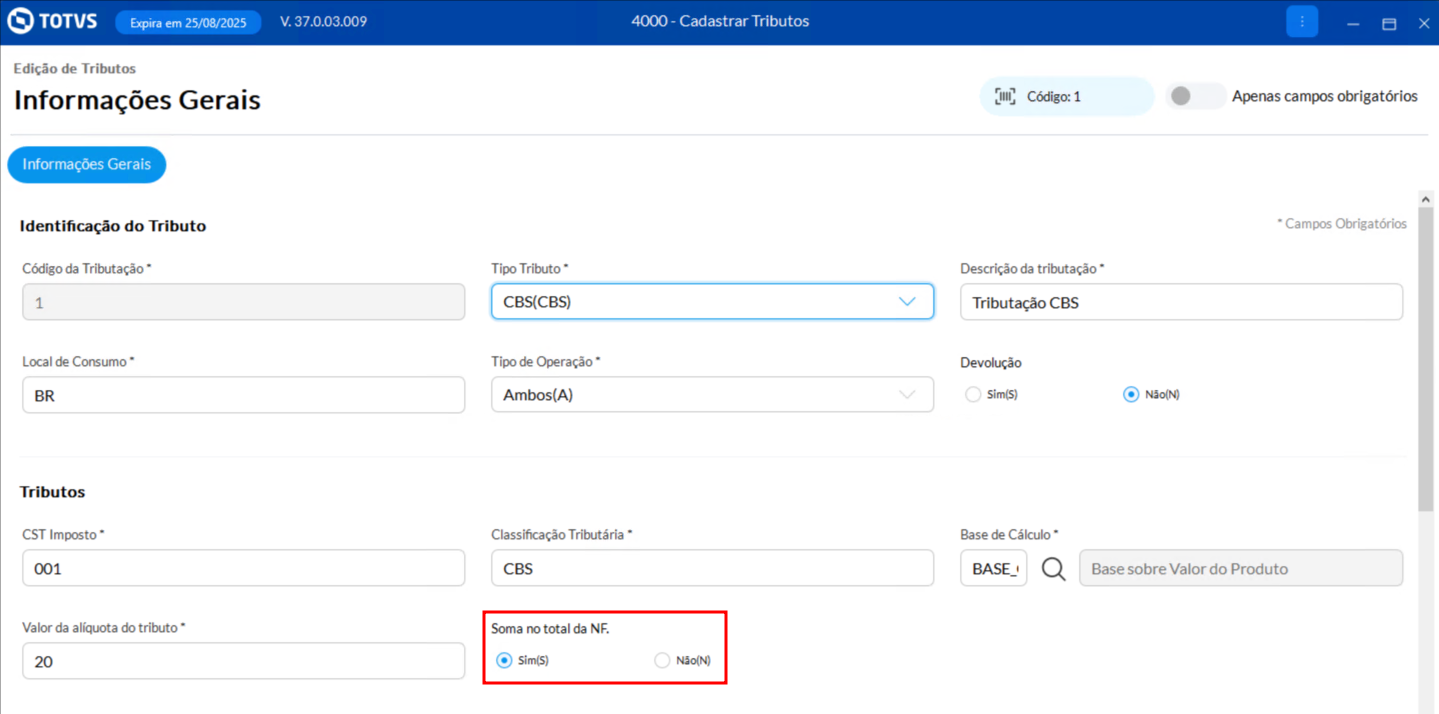Viewport: 1439px width, 714px height.
Task: Select Sim(S) for Devolução
Action: click(x=973, y=395)
